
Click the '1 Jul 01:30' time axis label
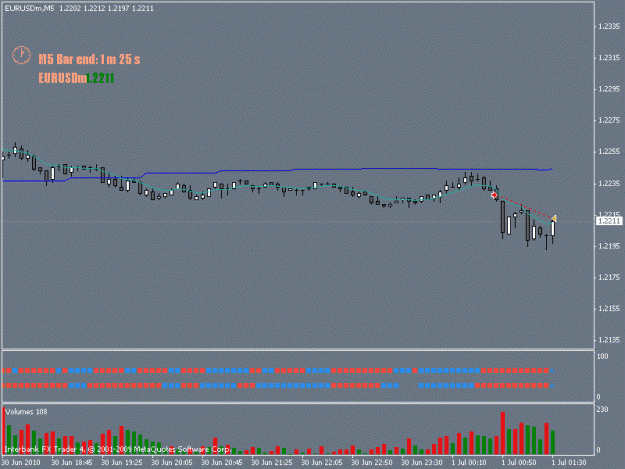569,462
